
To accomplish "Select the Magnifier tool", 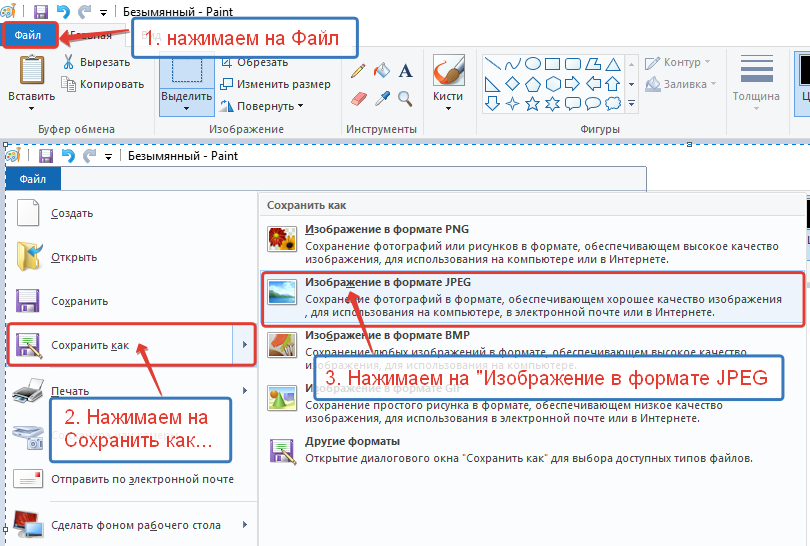I will 406,98.
